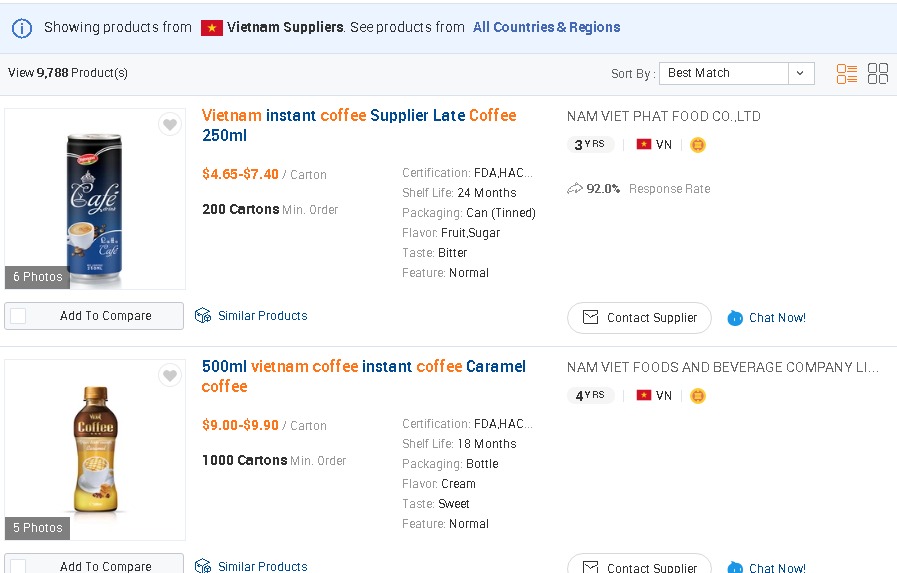Screen dimensions: 897x573
Task: Tick Add To Compare checkbox for caramel coffee
Action: pos(18,567)
